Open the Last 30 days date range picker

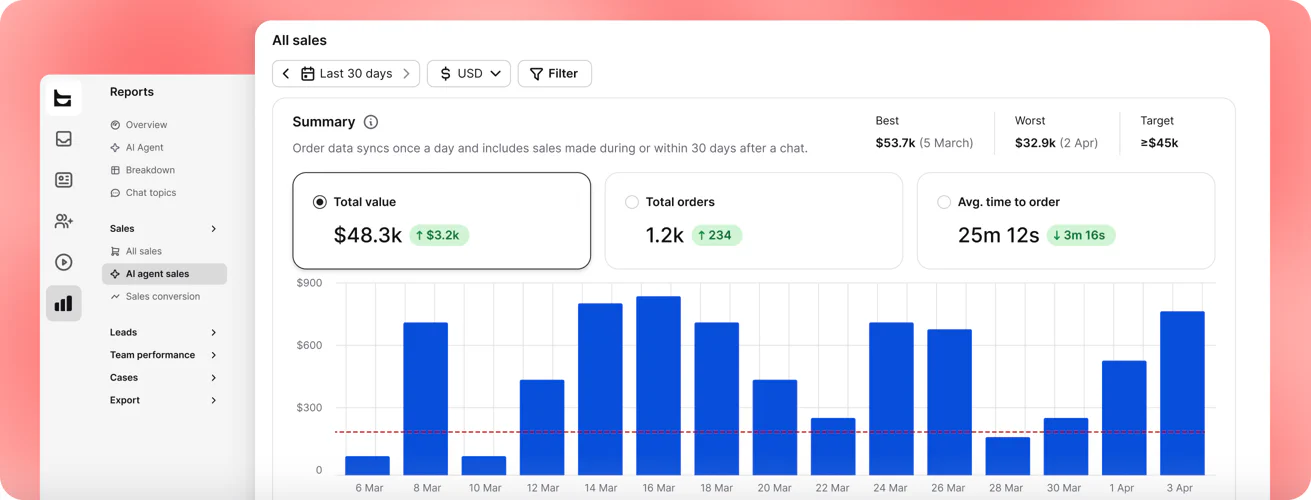coord(346,74)
